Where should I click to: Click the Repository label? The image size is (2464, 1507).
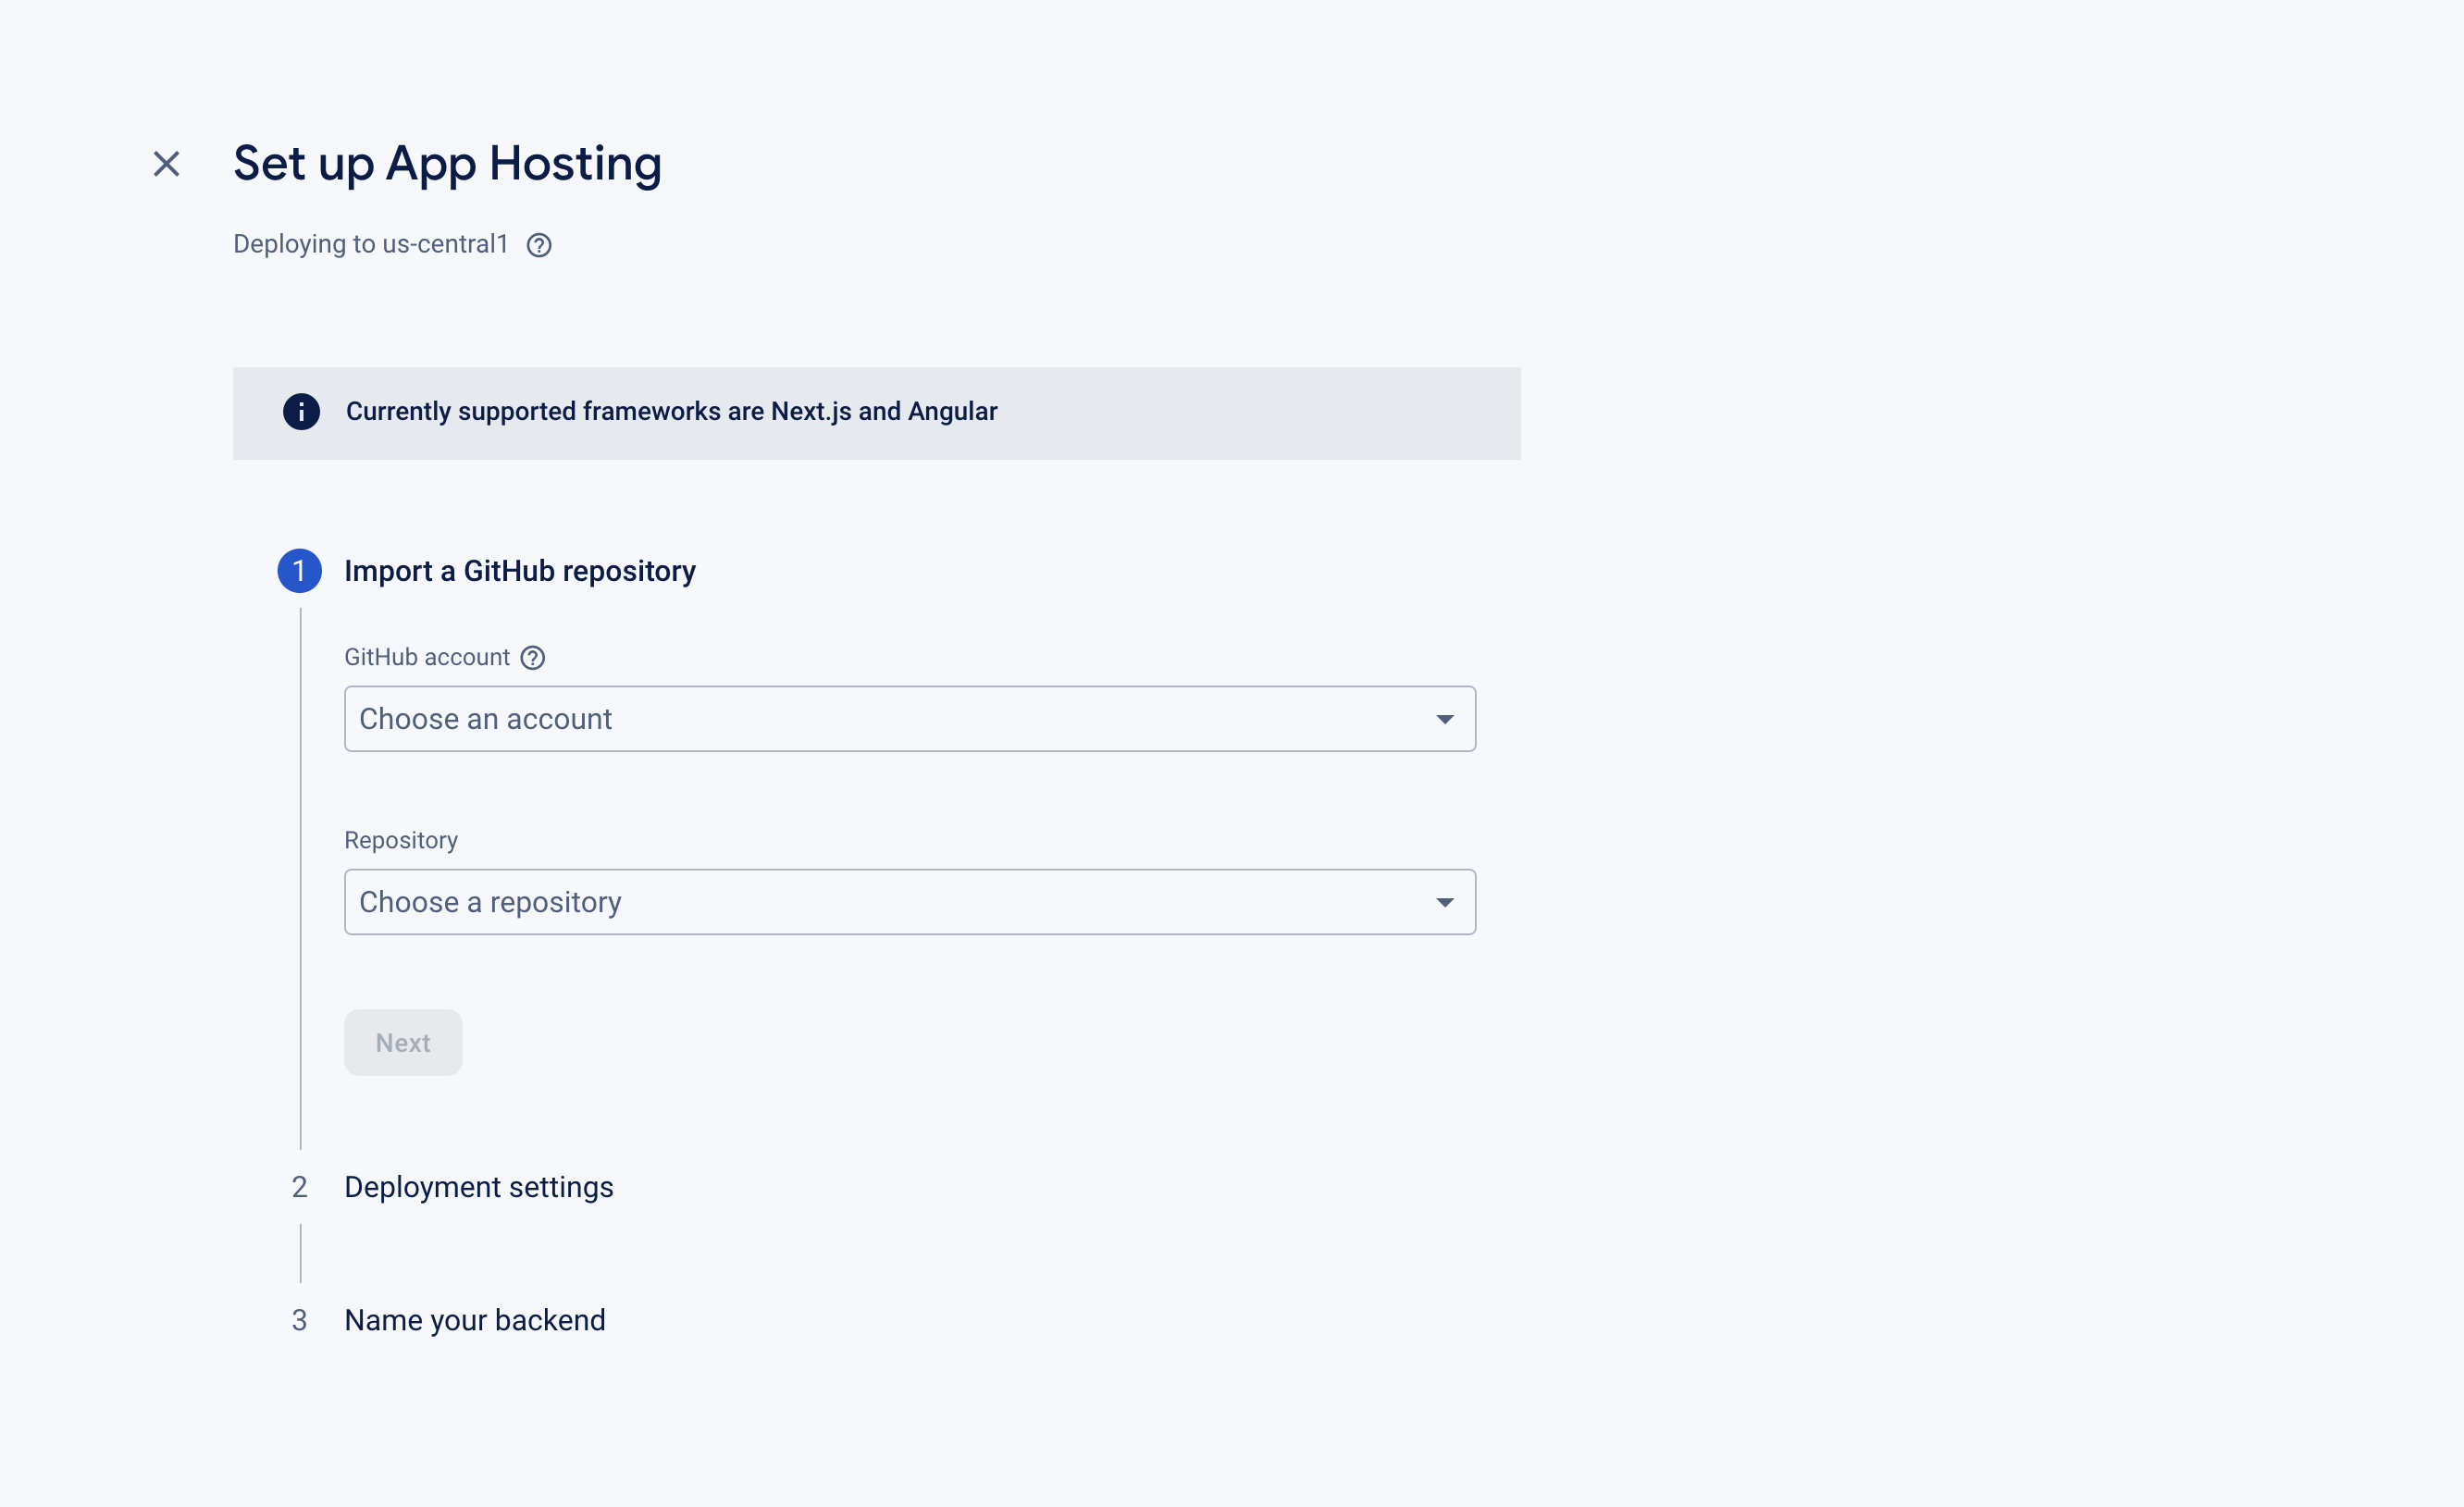(400, 839)
